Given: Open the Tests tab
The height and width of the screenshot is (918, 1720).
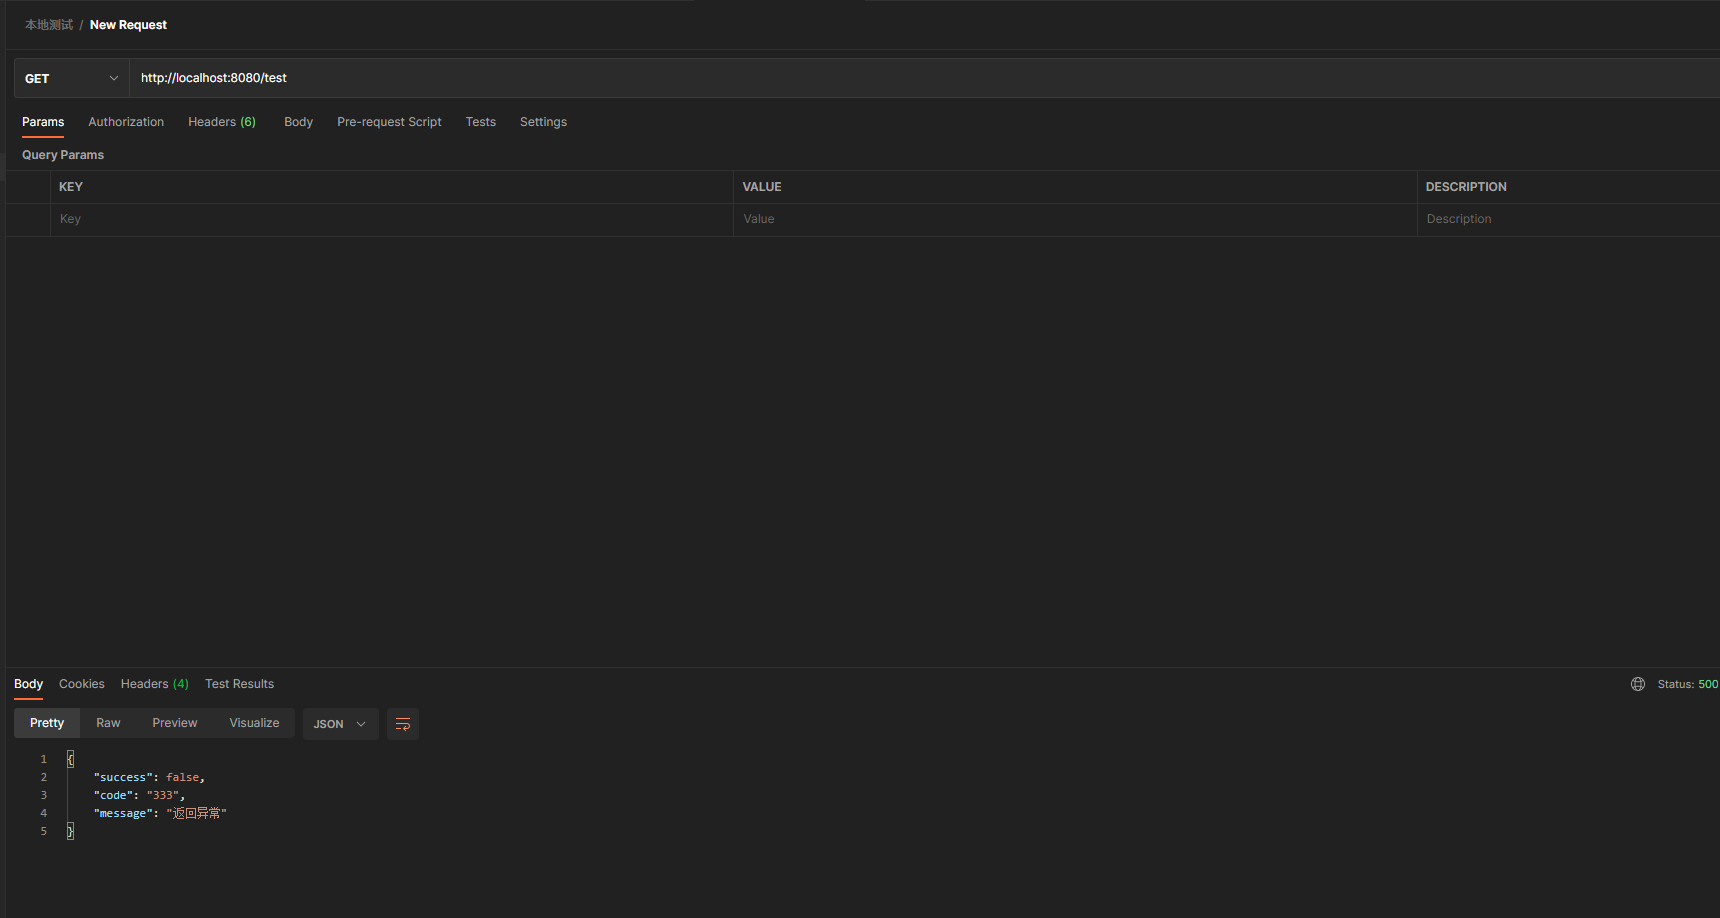Looking at the screenshot, I should [x=481, y=122].
